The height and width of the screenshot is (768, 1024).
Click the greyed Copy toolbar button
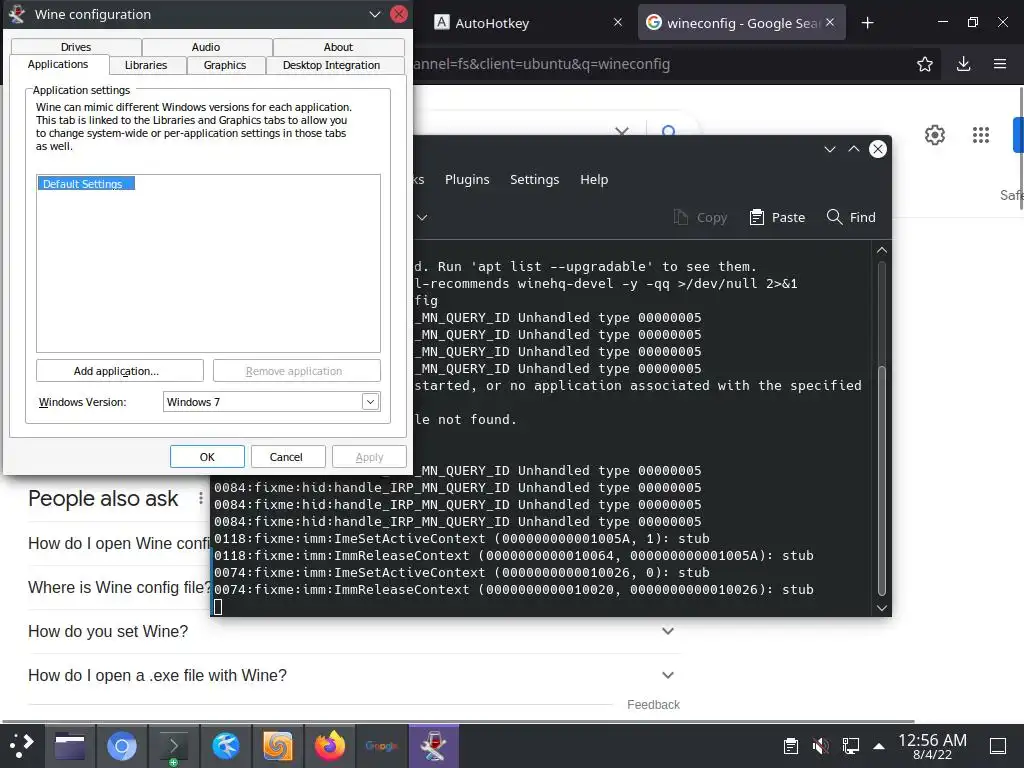click(700, 217)
